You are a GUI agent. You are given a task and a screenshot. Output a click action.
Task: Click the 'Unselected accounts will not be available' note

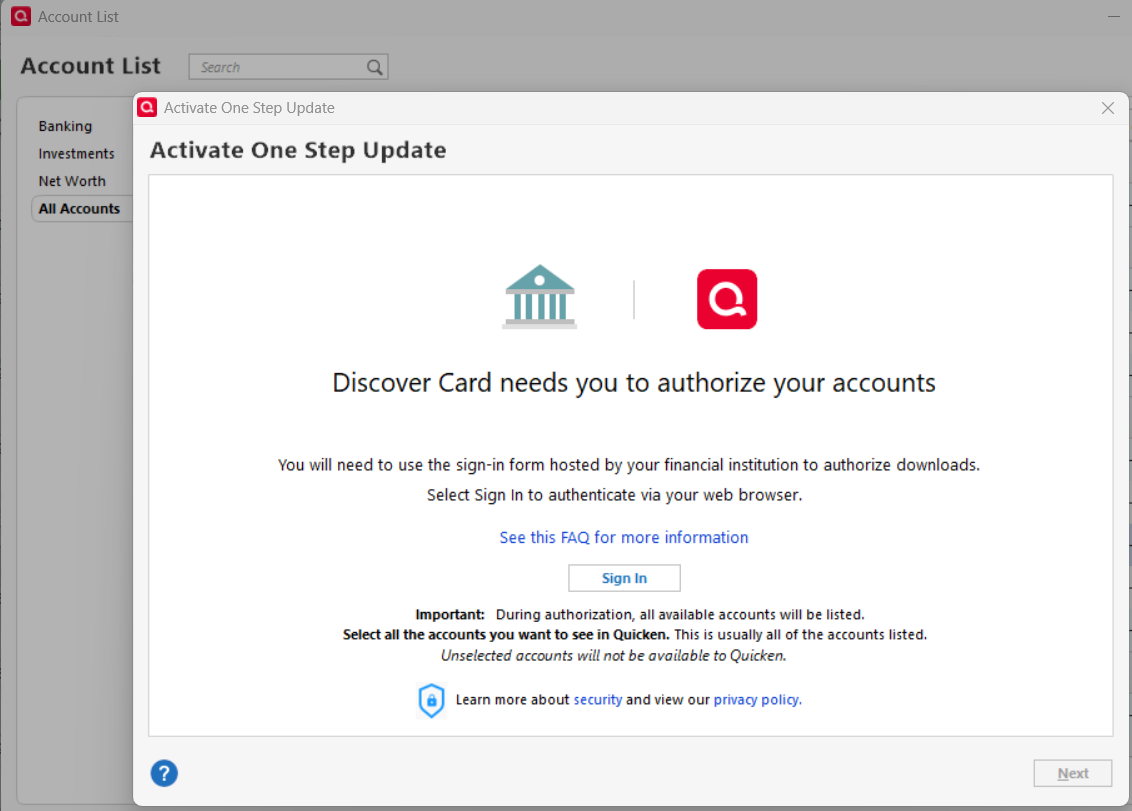pos(614,656)
